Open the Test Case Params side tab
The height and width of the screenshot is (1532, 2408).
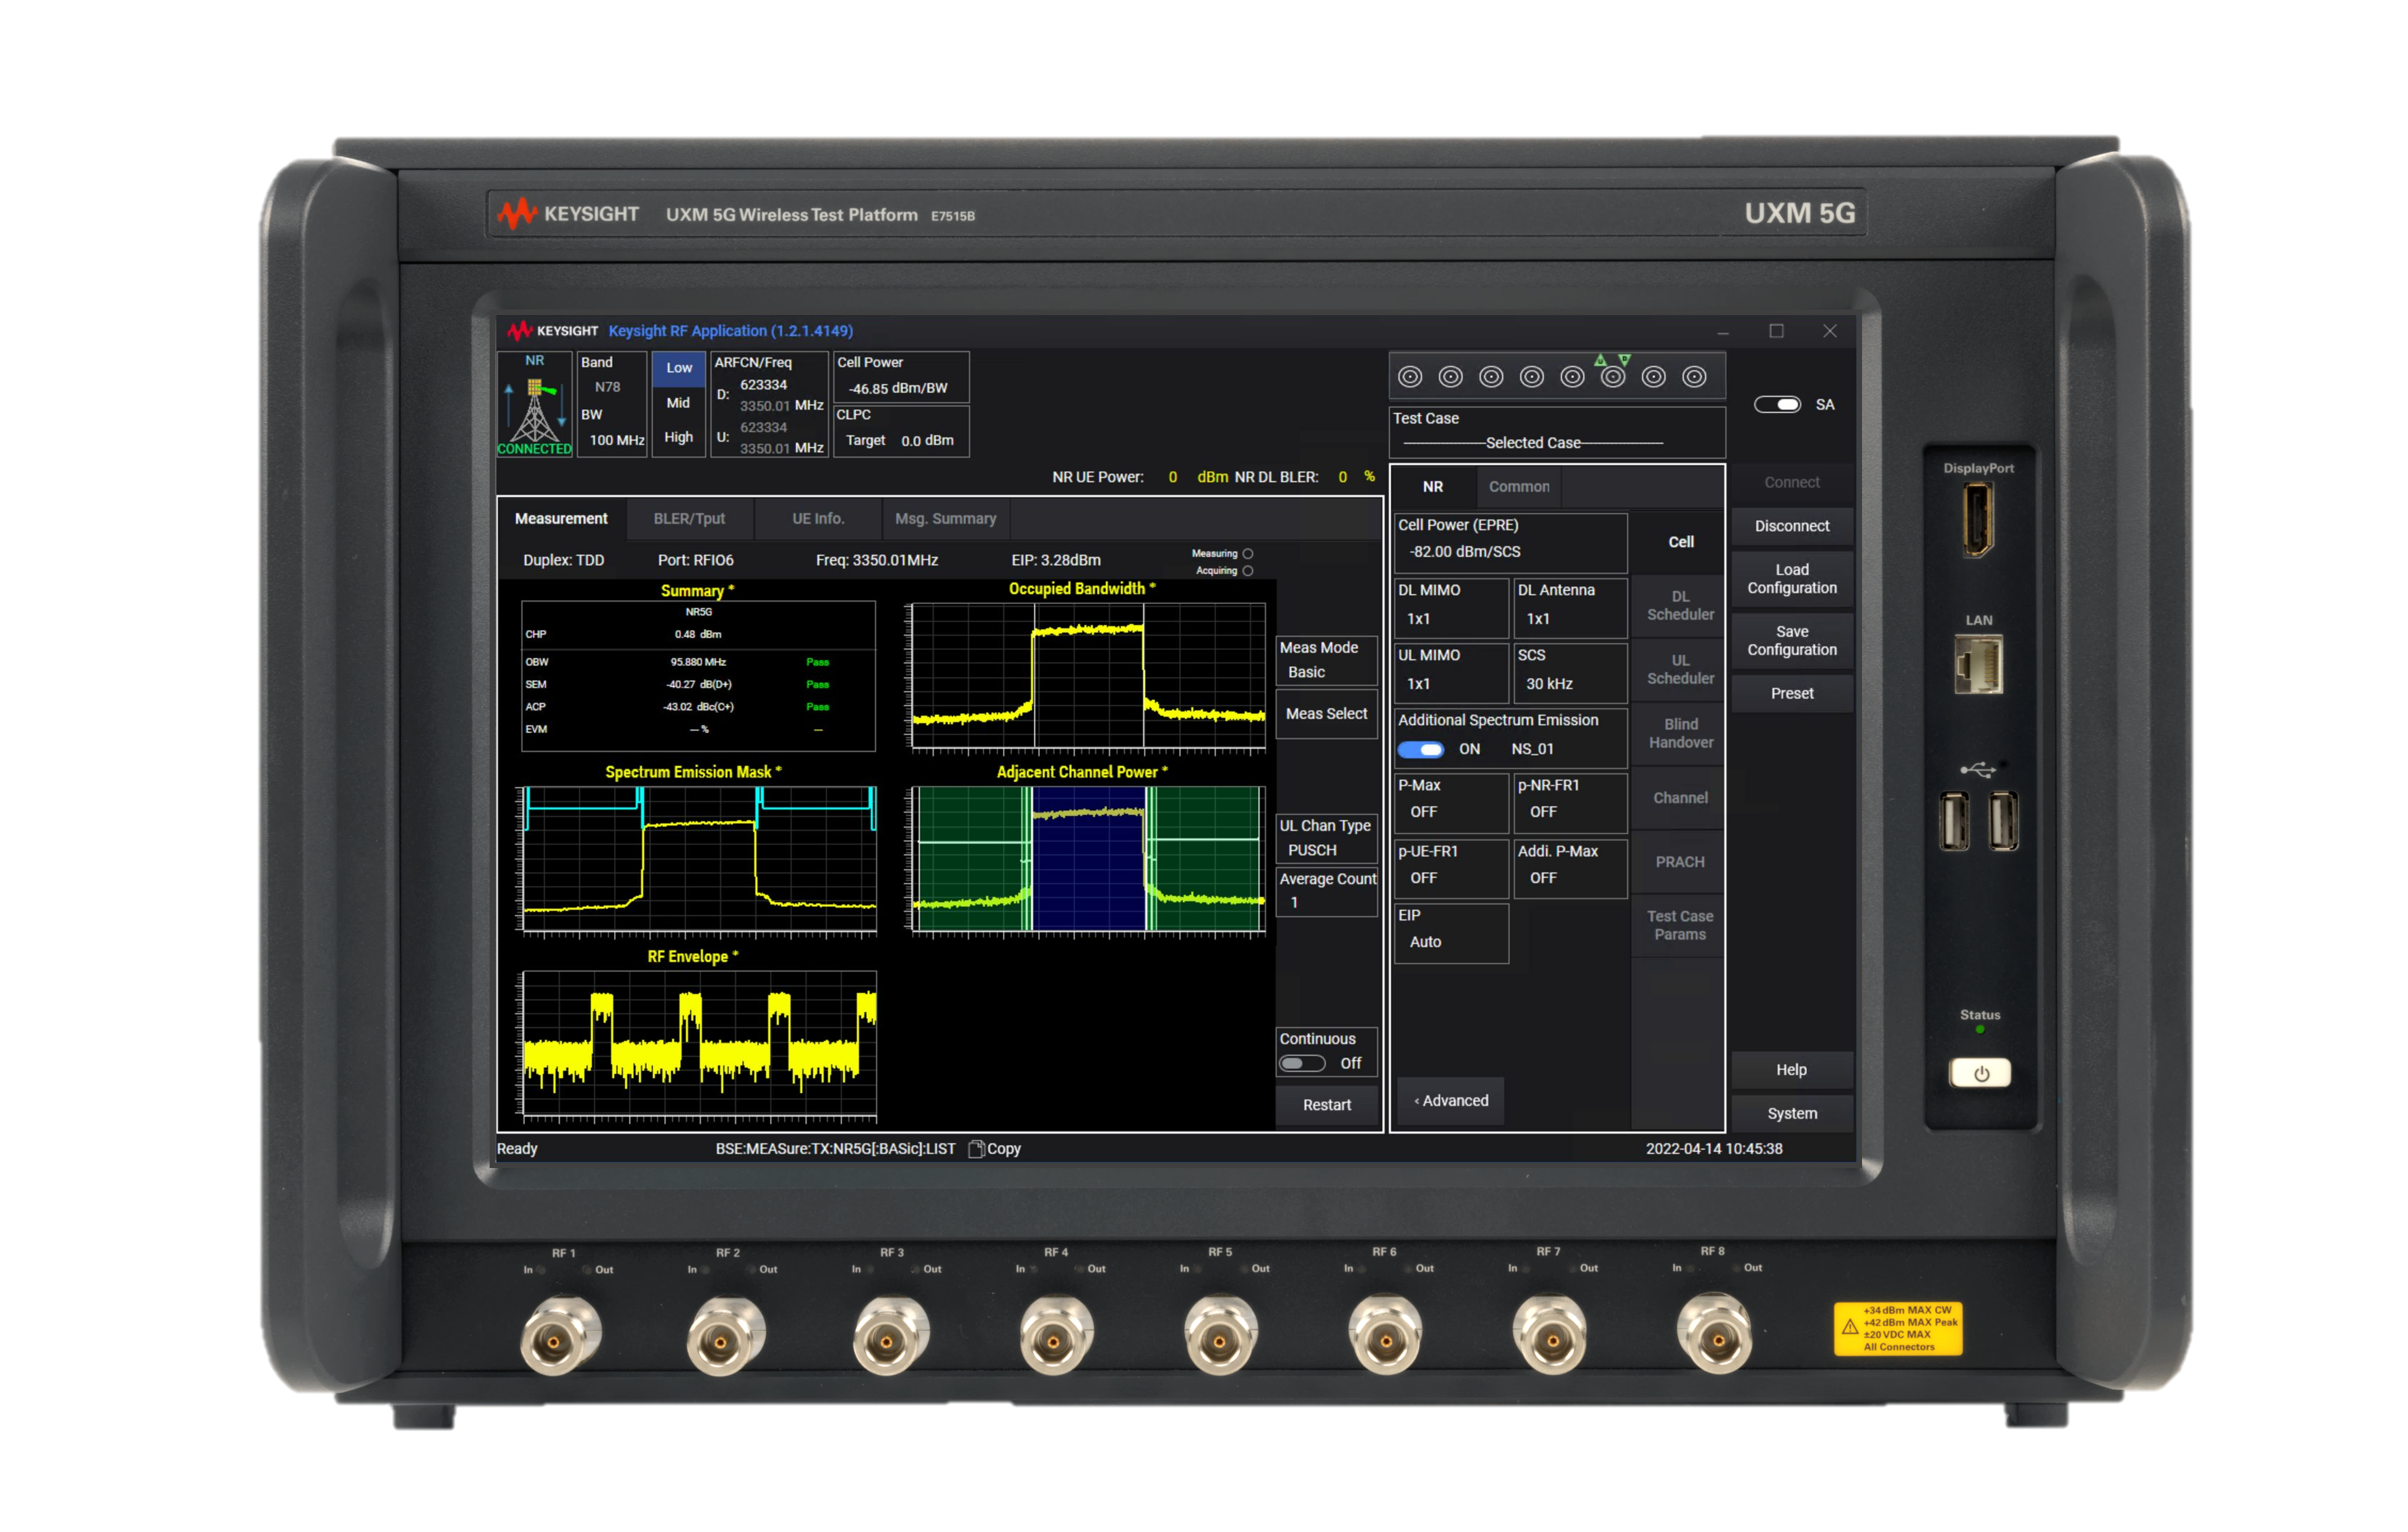point(1680,925)
